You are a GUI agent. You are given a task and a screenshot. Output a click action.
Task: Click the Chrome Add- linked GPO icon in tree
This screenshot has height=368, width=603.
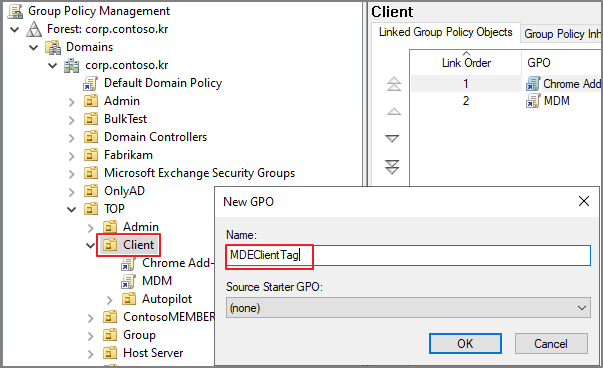click(x=128, y=263)
